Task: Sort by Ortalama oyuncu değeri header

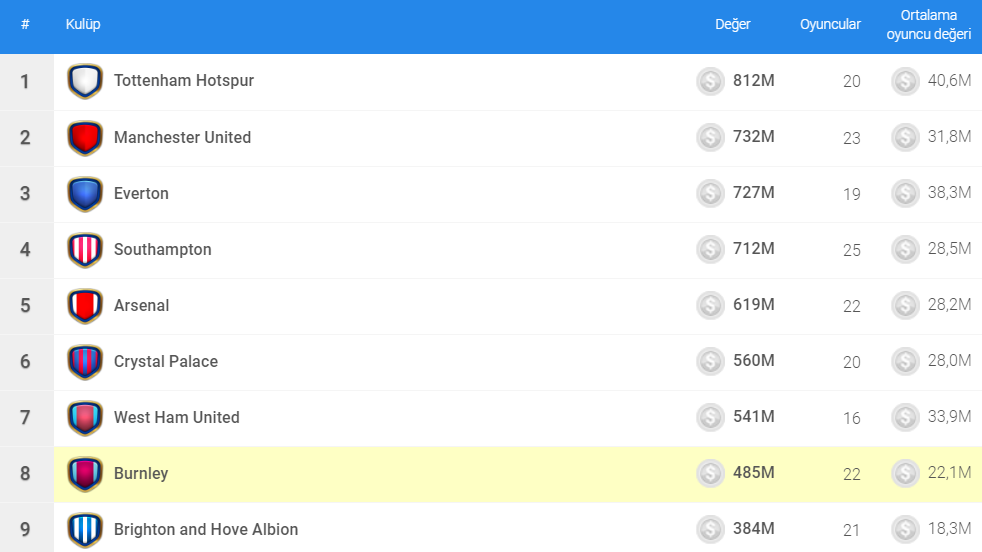Action: click(928, 25)
